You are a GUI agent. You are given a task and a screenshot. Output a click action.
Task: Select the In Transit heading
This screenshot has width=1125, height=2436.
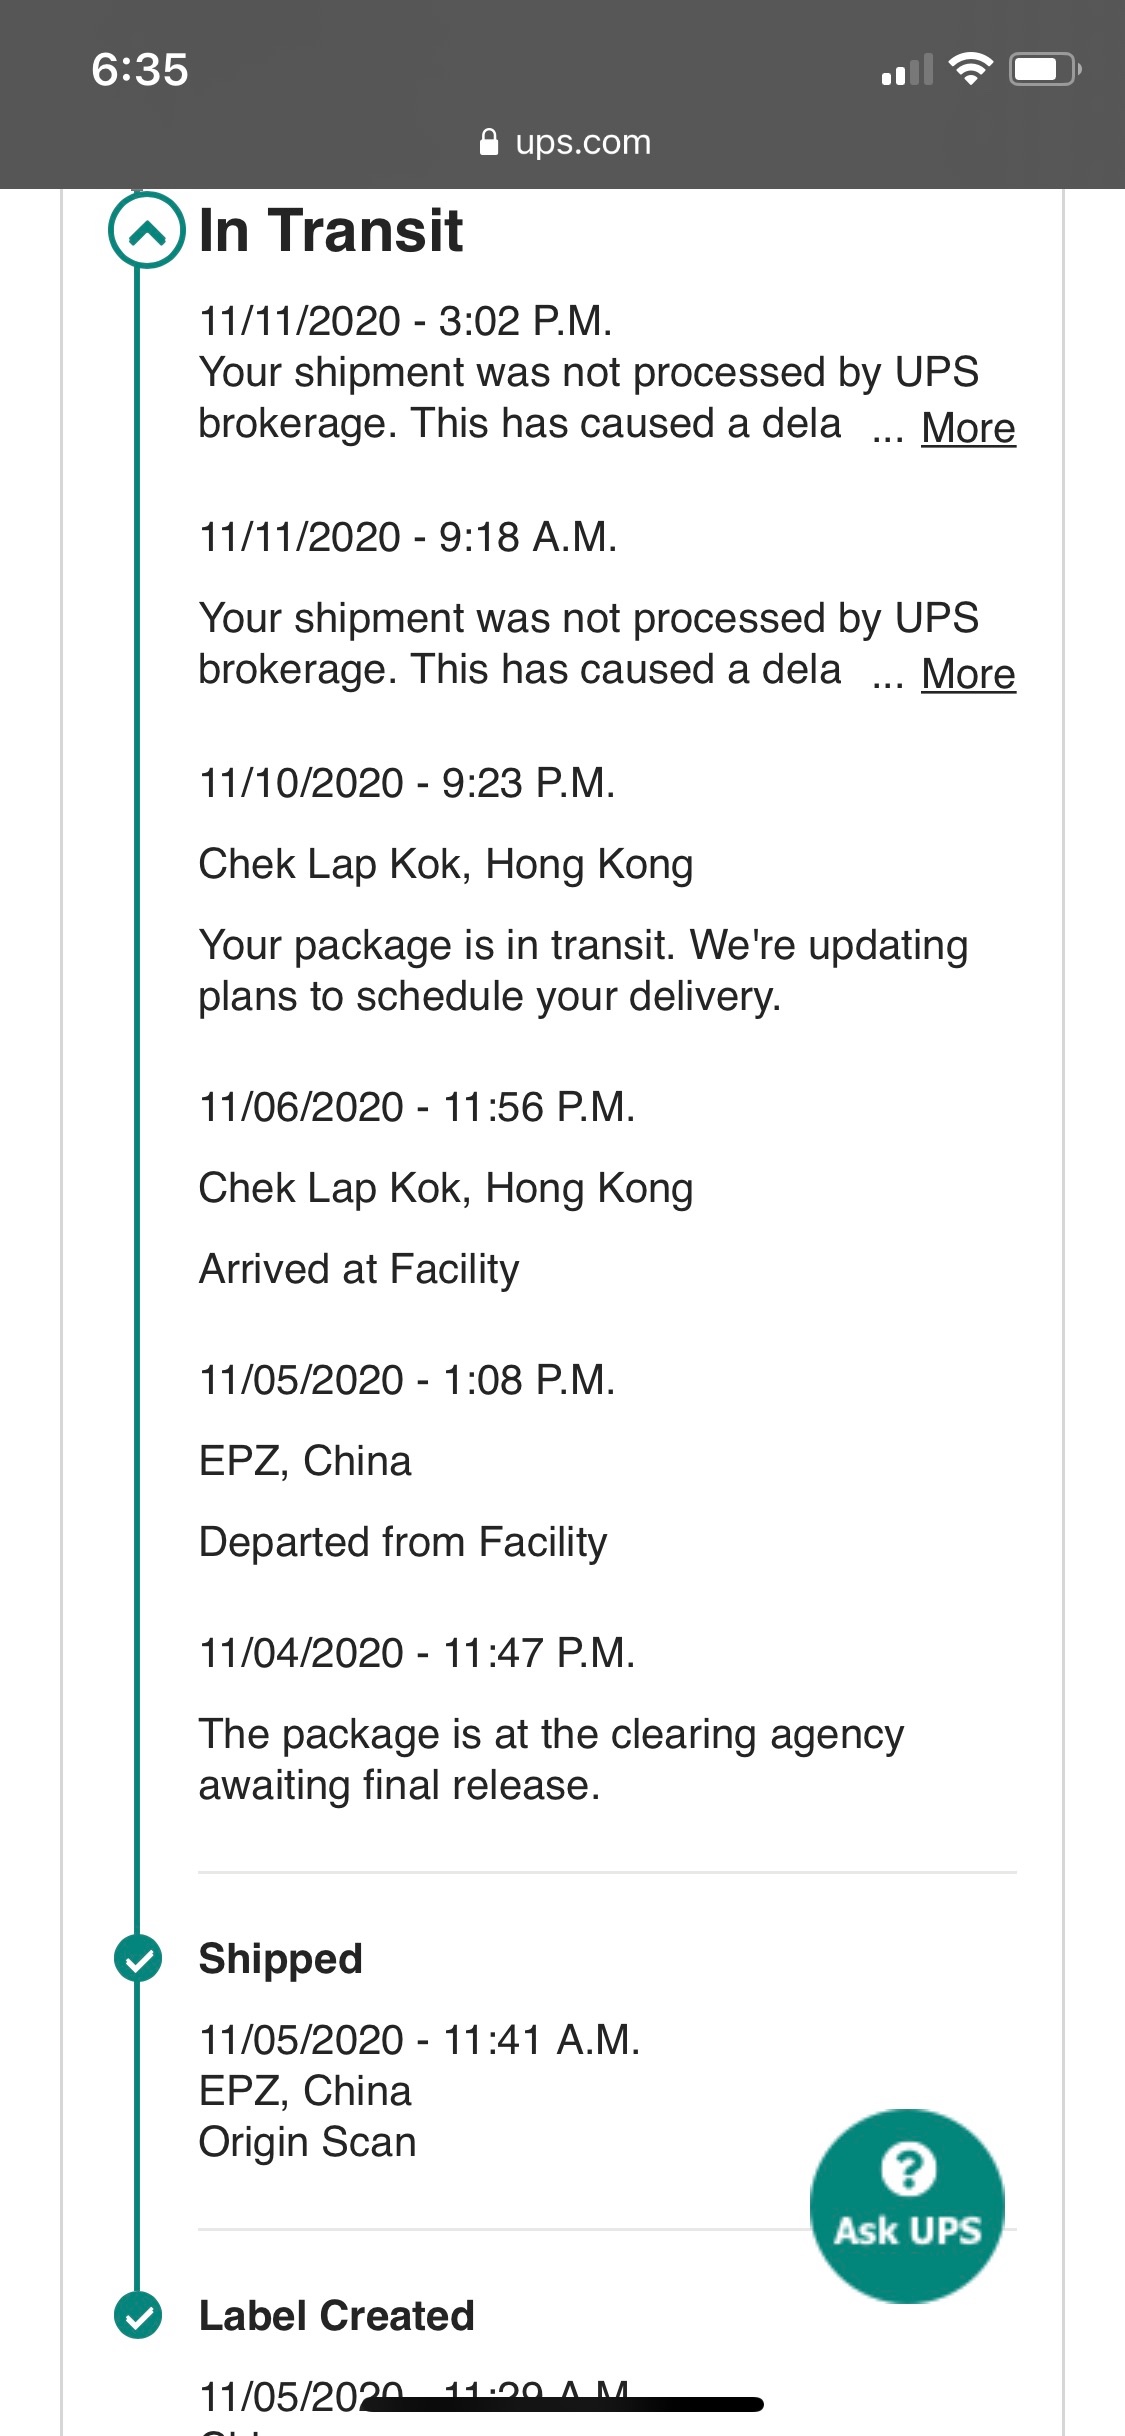(x=331, y=231)
